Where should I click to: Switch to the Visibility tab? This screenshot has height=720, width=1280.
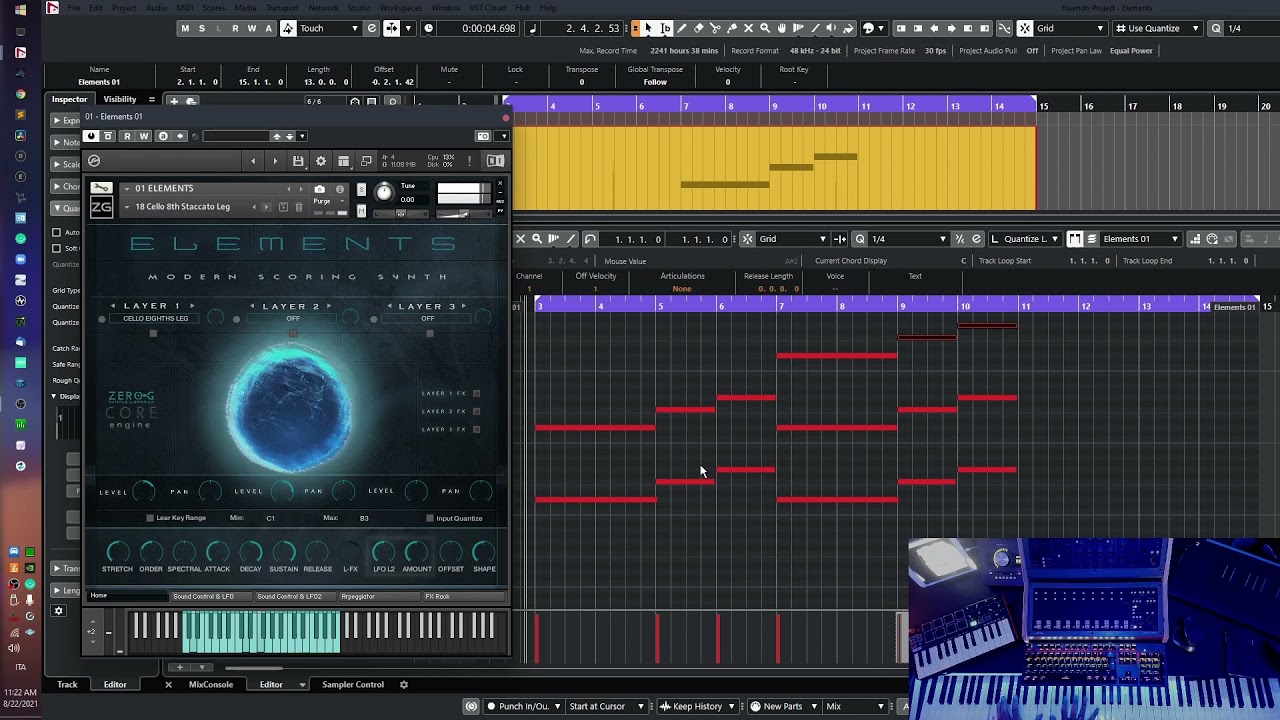[119, 99]
